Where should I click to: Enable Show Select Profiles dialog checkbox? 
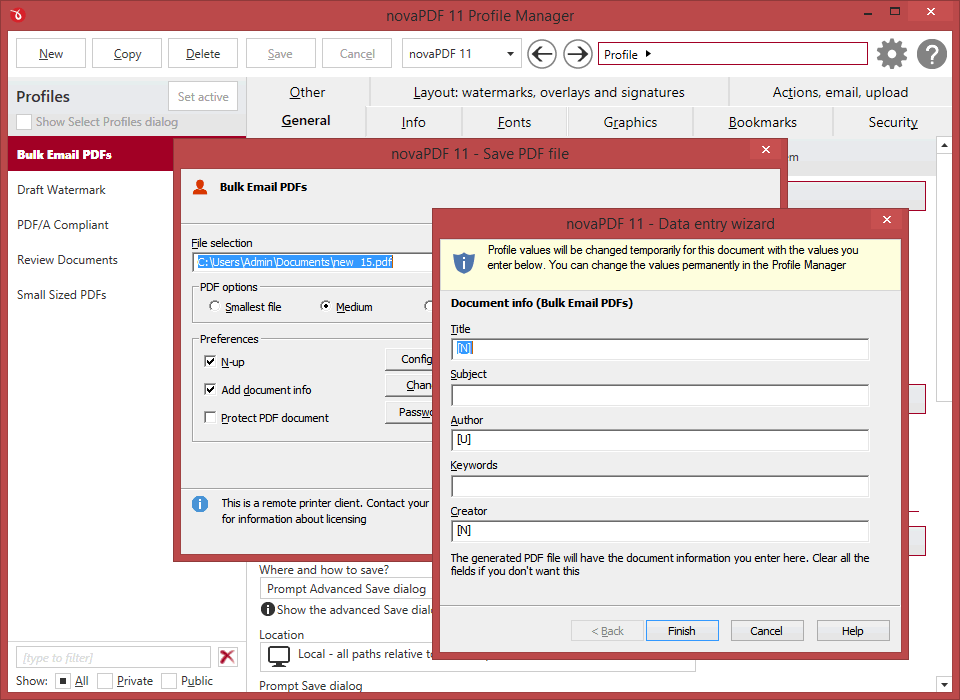click(x=24, y=122)
